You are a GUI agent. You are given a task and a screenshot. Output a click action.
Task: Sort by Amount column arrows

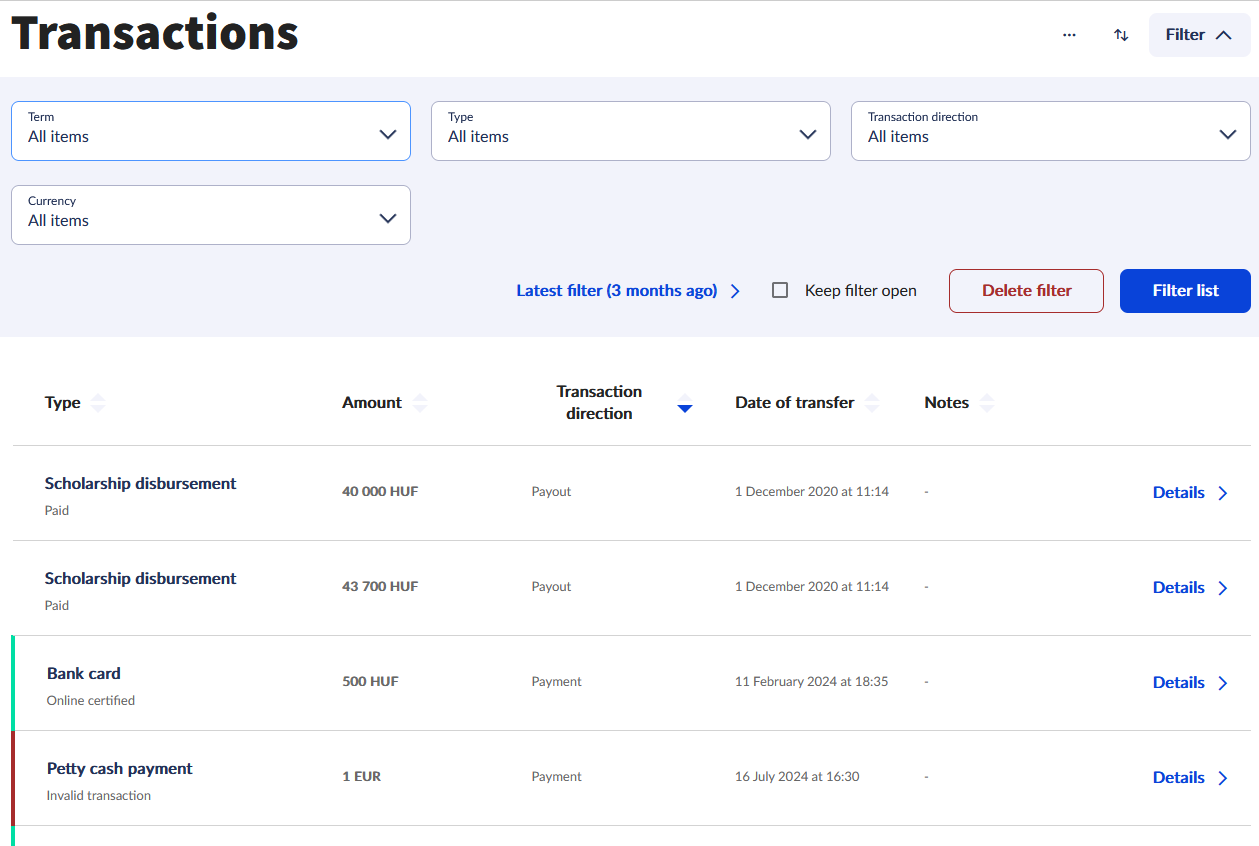pos(420,403)
